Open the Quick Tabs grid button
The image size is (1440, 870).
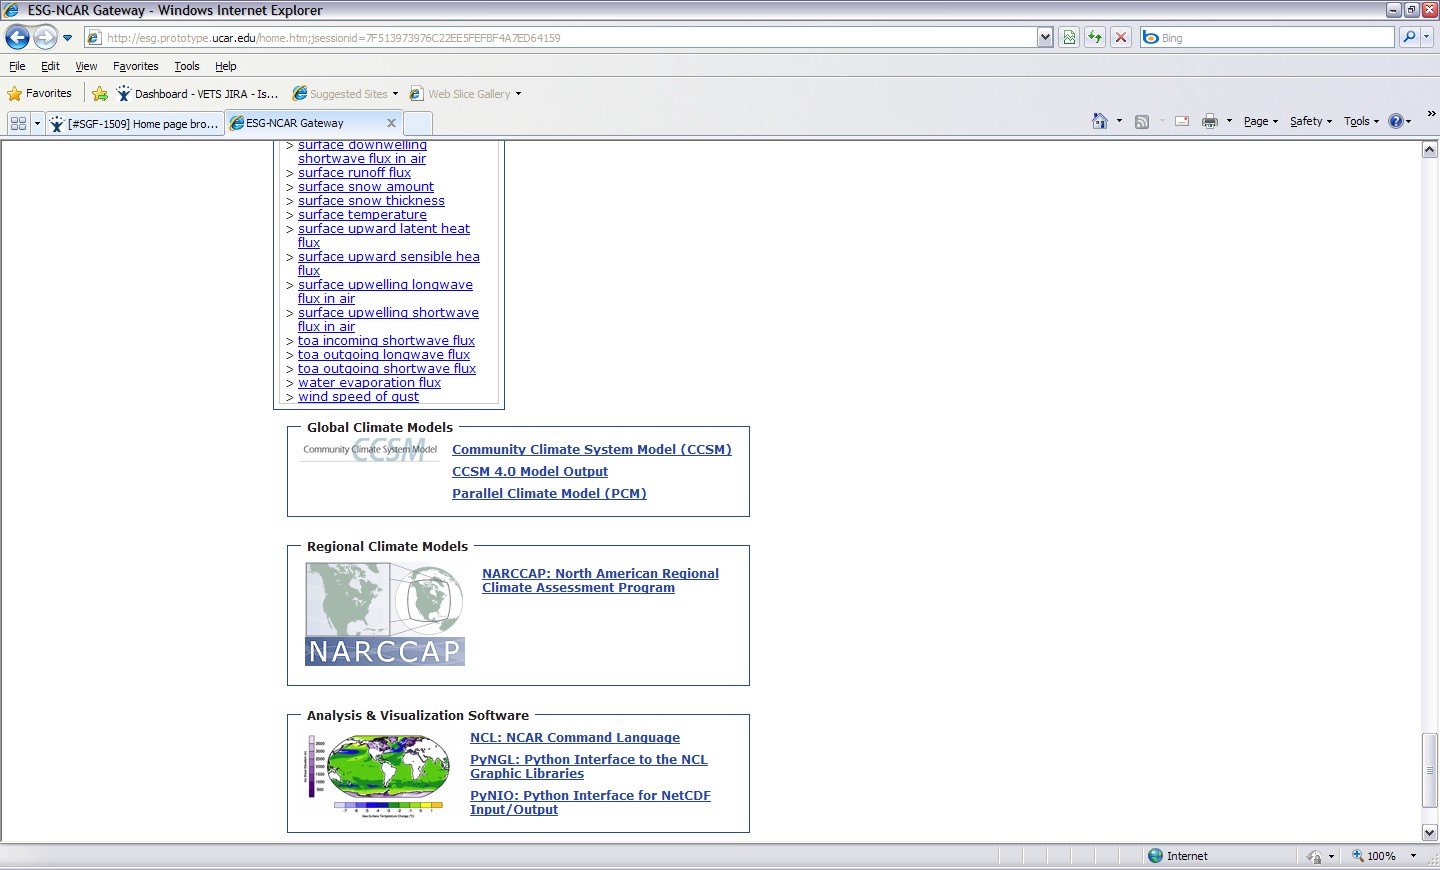click(18, 123)
